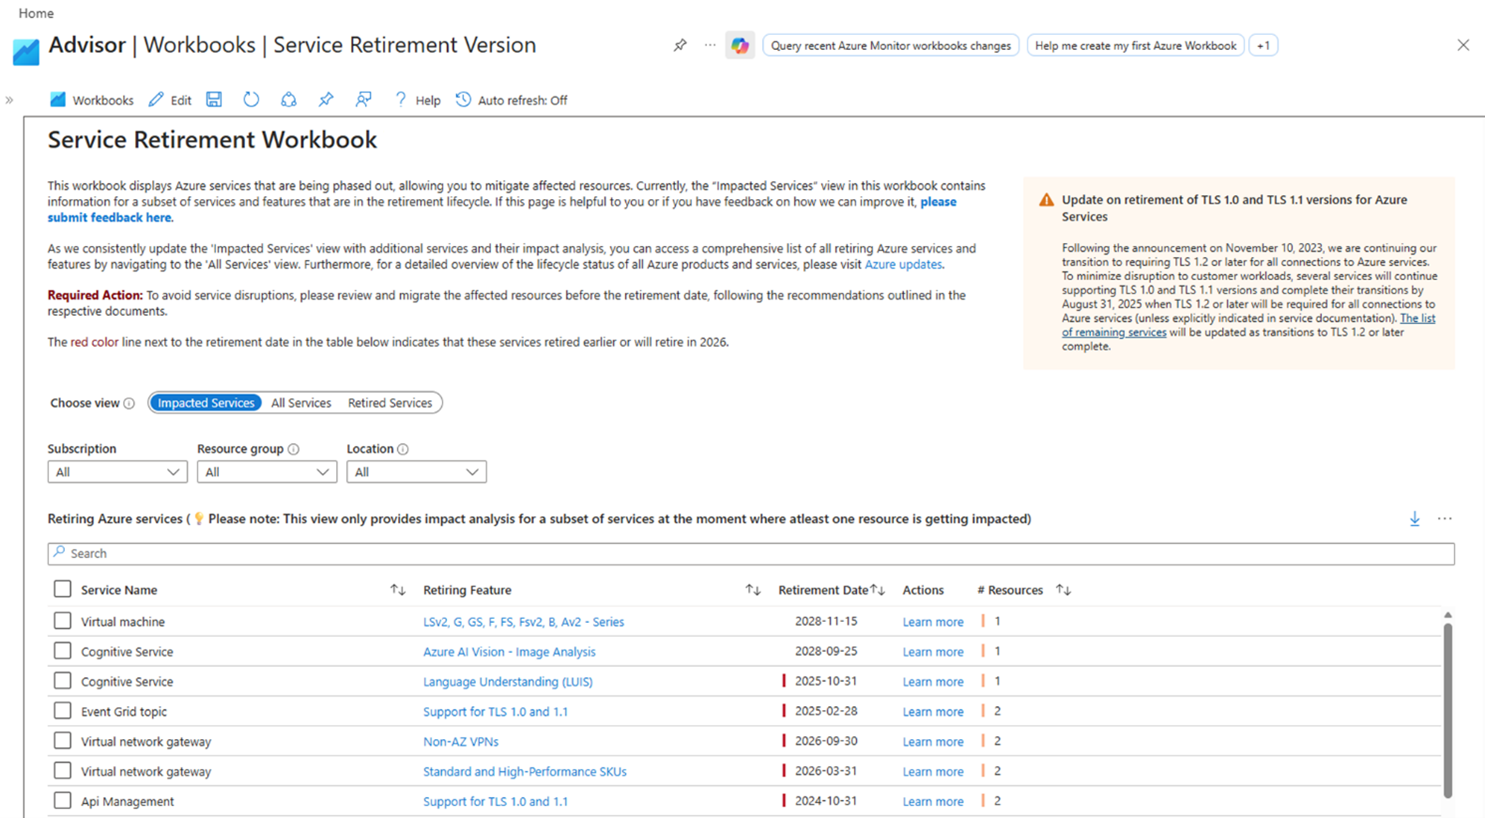Click the 2024-10-31 retirement date cell
This screenshot has width=1485, height=818.
(826, 801)
